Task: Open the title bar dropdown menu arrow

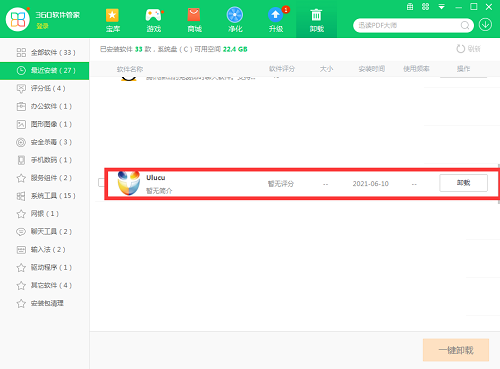Action: pos(441,7)
